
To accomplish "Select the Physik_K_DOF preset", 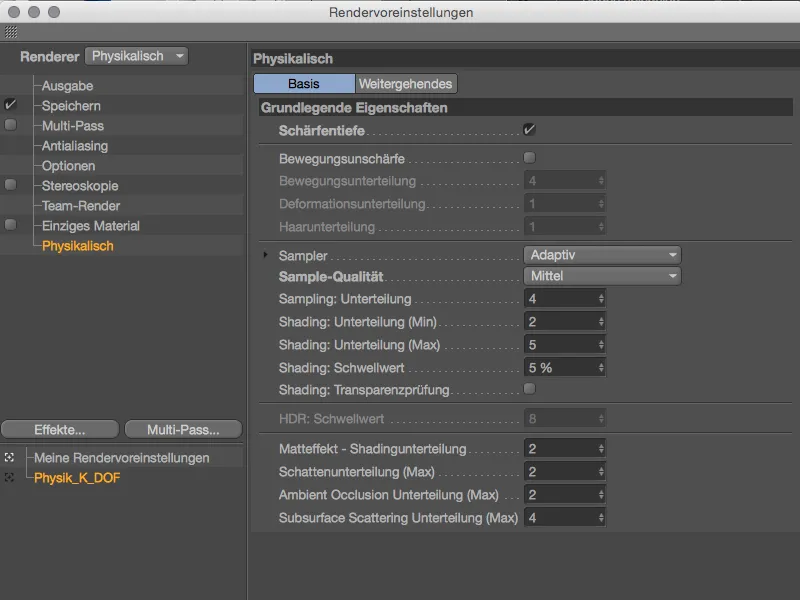I will (x=77, y=478).
